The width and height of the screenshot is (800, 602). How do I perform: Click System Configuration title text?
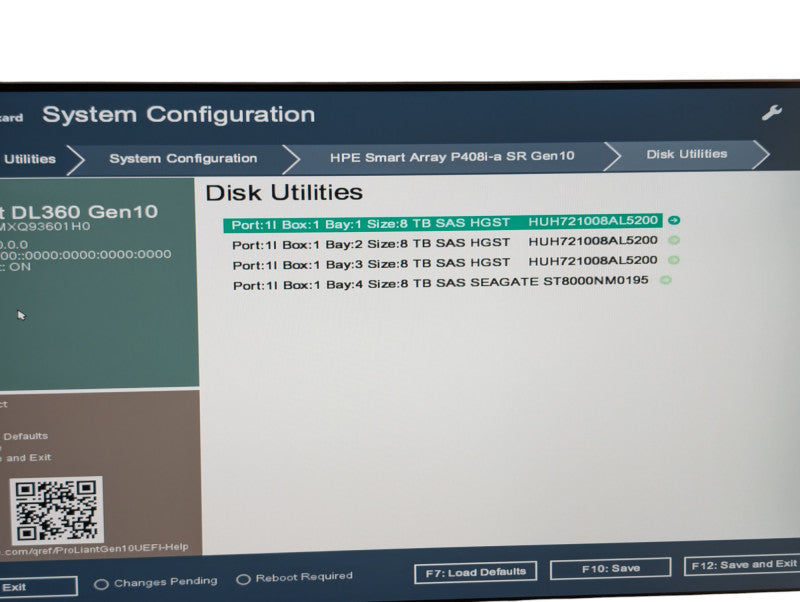tap(179, 115)
